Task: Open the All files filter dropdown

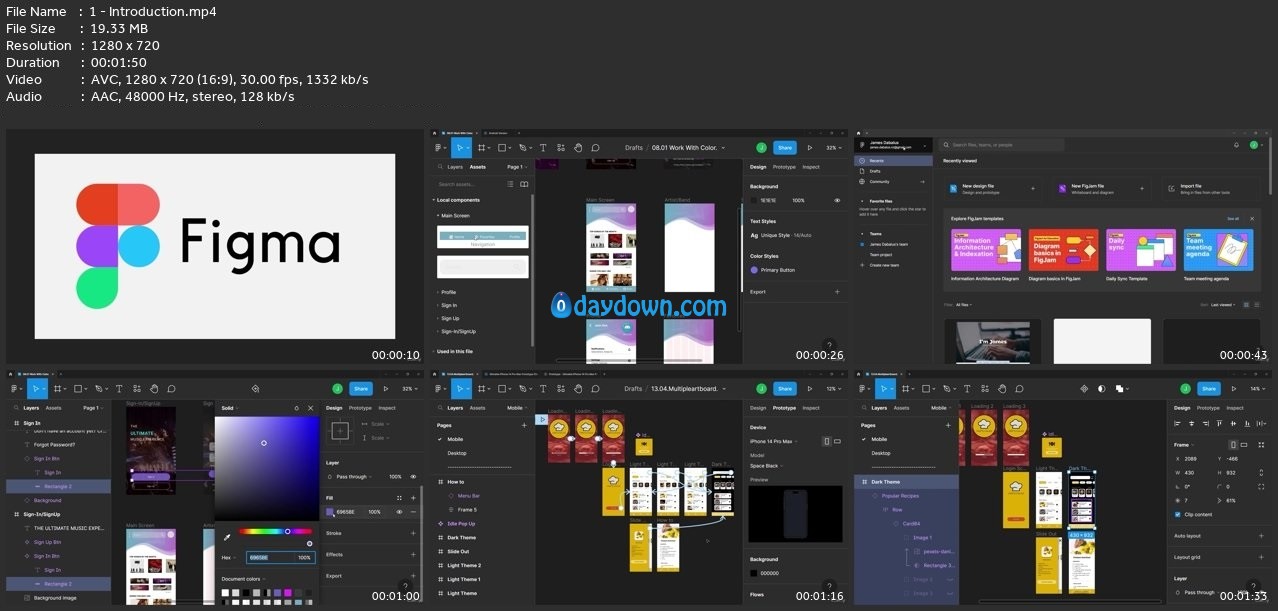Action: pyautogui.click(x=964, y=304)
